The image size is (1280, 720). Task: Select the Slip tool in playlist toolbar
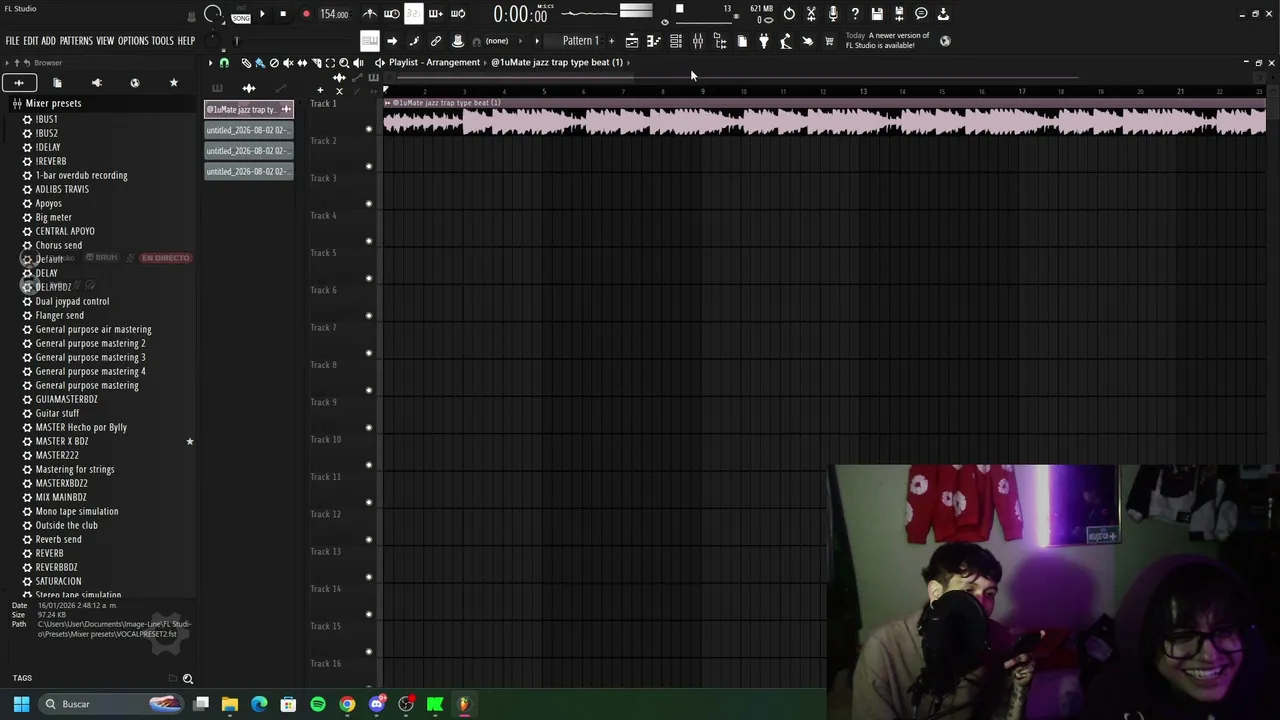[x=302, y=63]
